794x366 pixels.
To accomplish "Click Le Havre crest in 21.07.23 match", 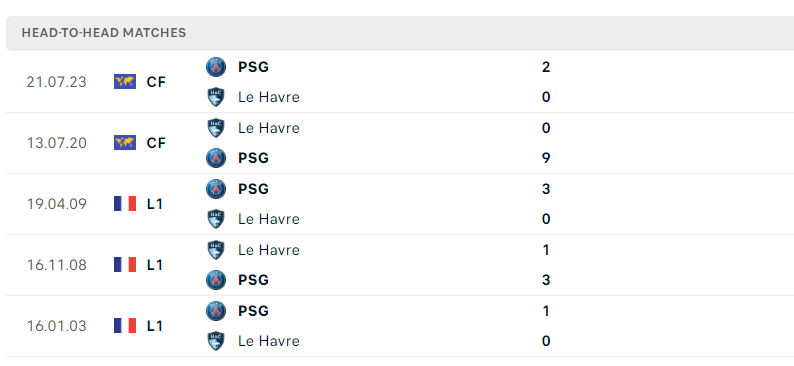I will (216, 97).
